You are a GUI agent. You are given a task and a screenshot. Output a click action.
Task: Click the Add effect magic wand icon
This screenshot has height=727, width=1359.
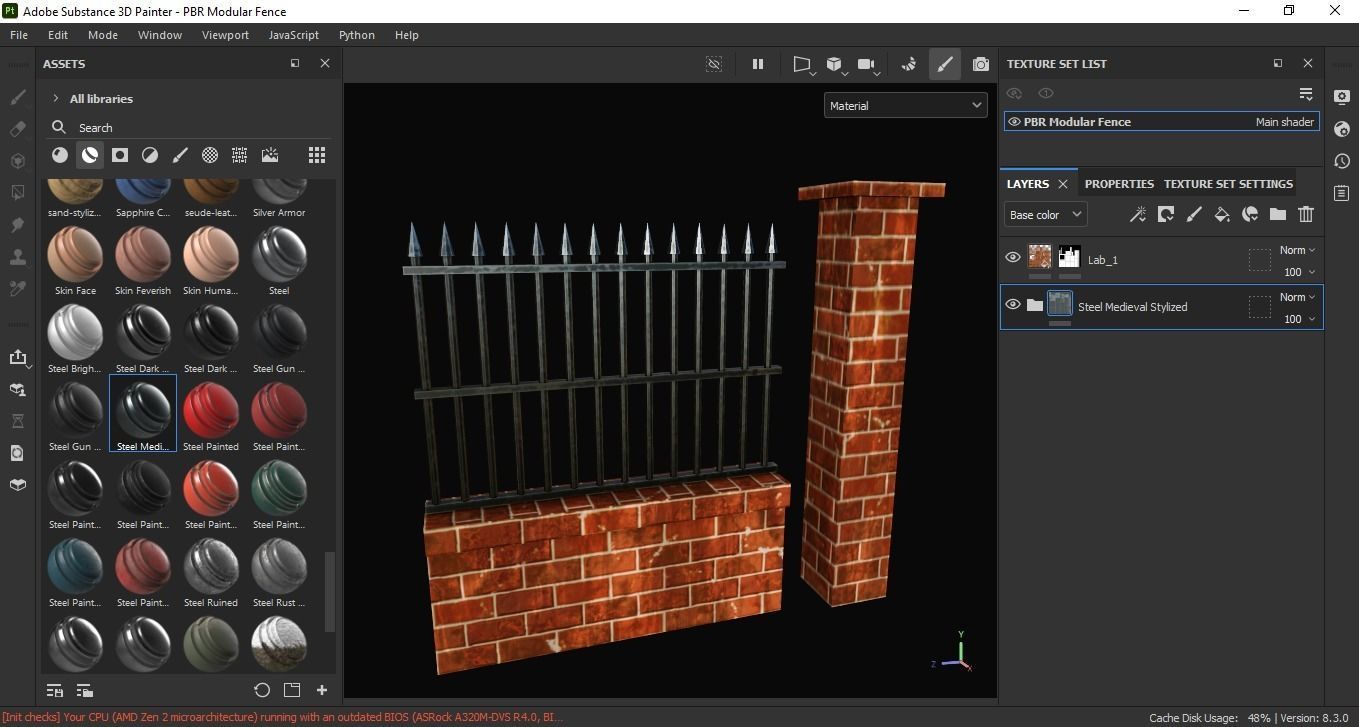pyautogui.click(x=1138, y=214)
